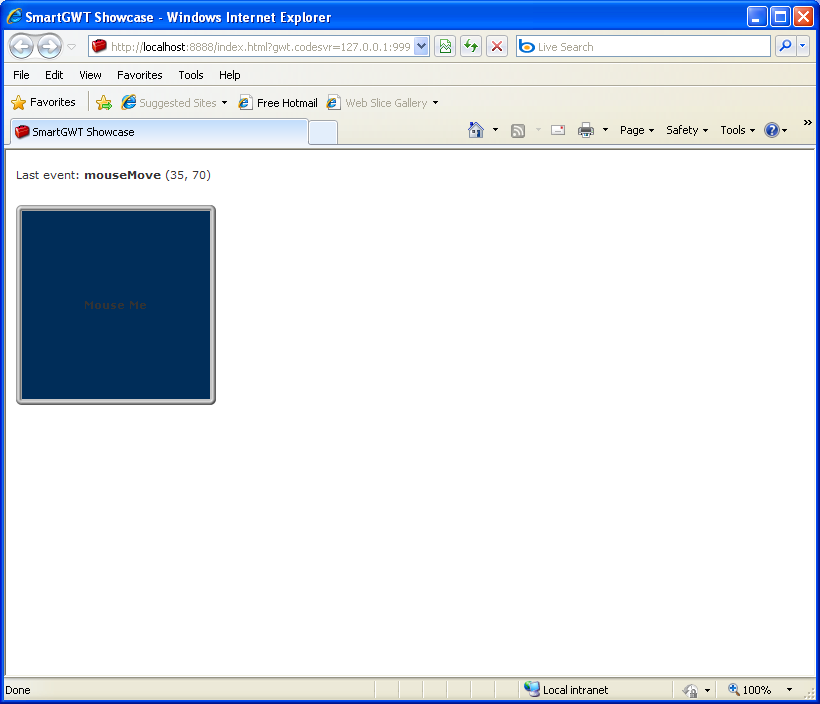Click the Last event mouseMove label
Image resolution: width=820 pixels, height=704 pixels.
(x=113, y=175)
